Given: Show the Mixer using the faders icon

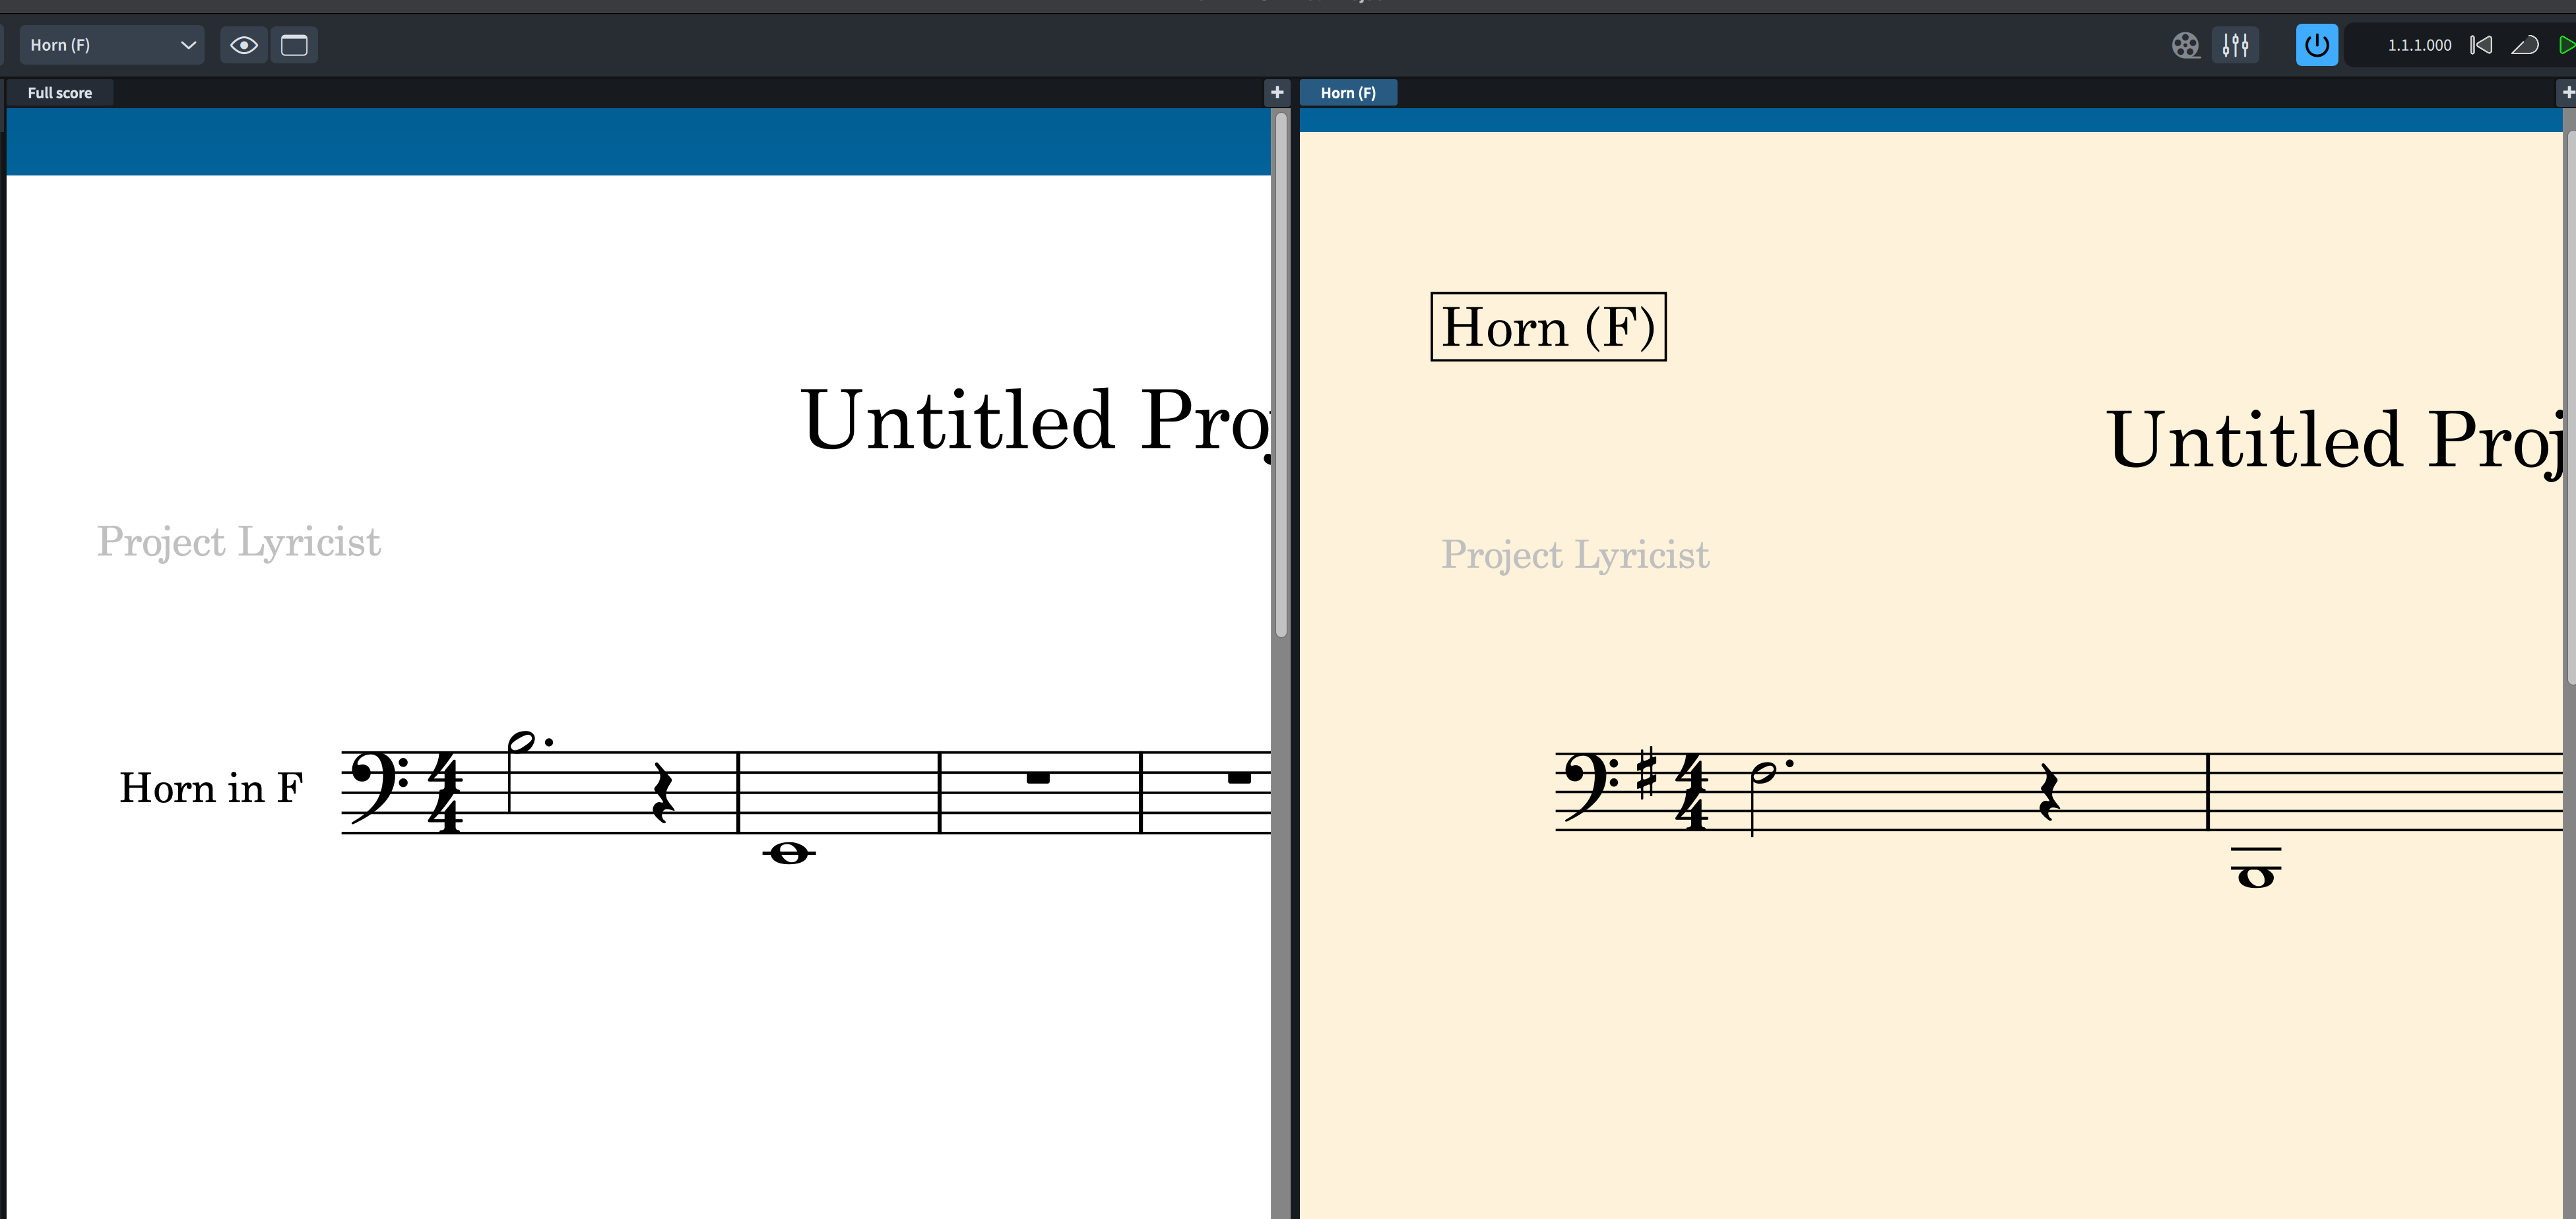Looking at the screenshot, I should click(2235, 45).
